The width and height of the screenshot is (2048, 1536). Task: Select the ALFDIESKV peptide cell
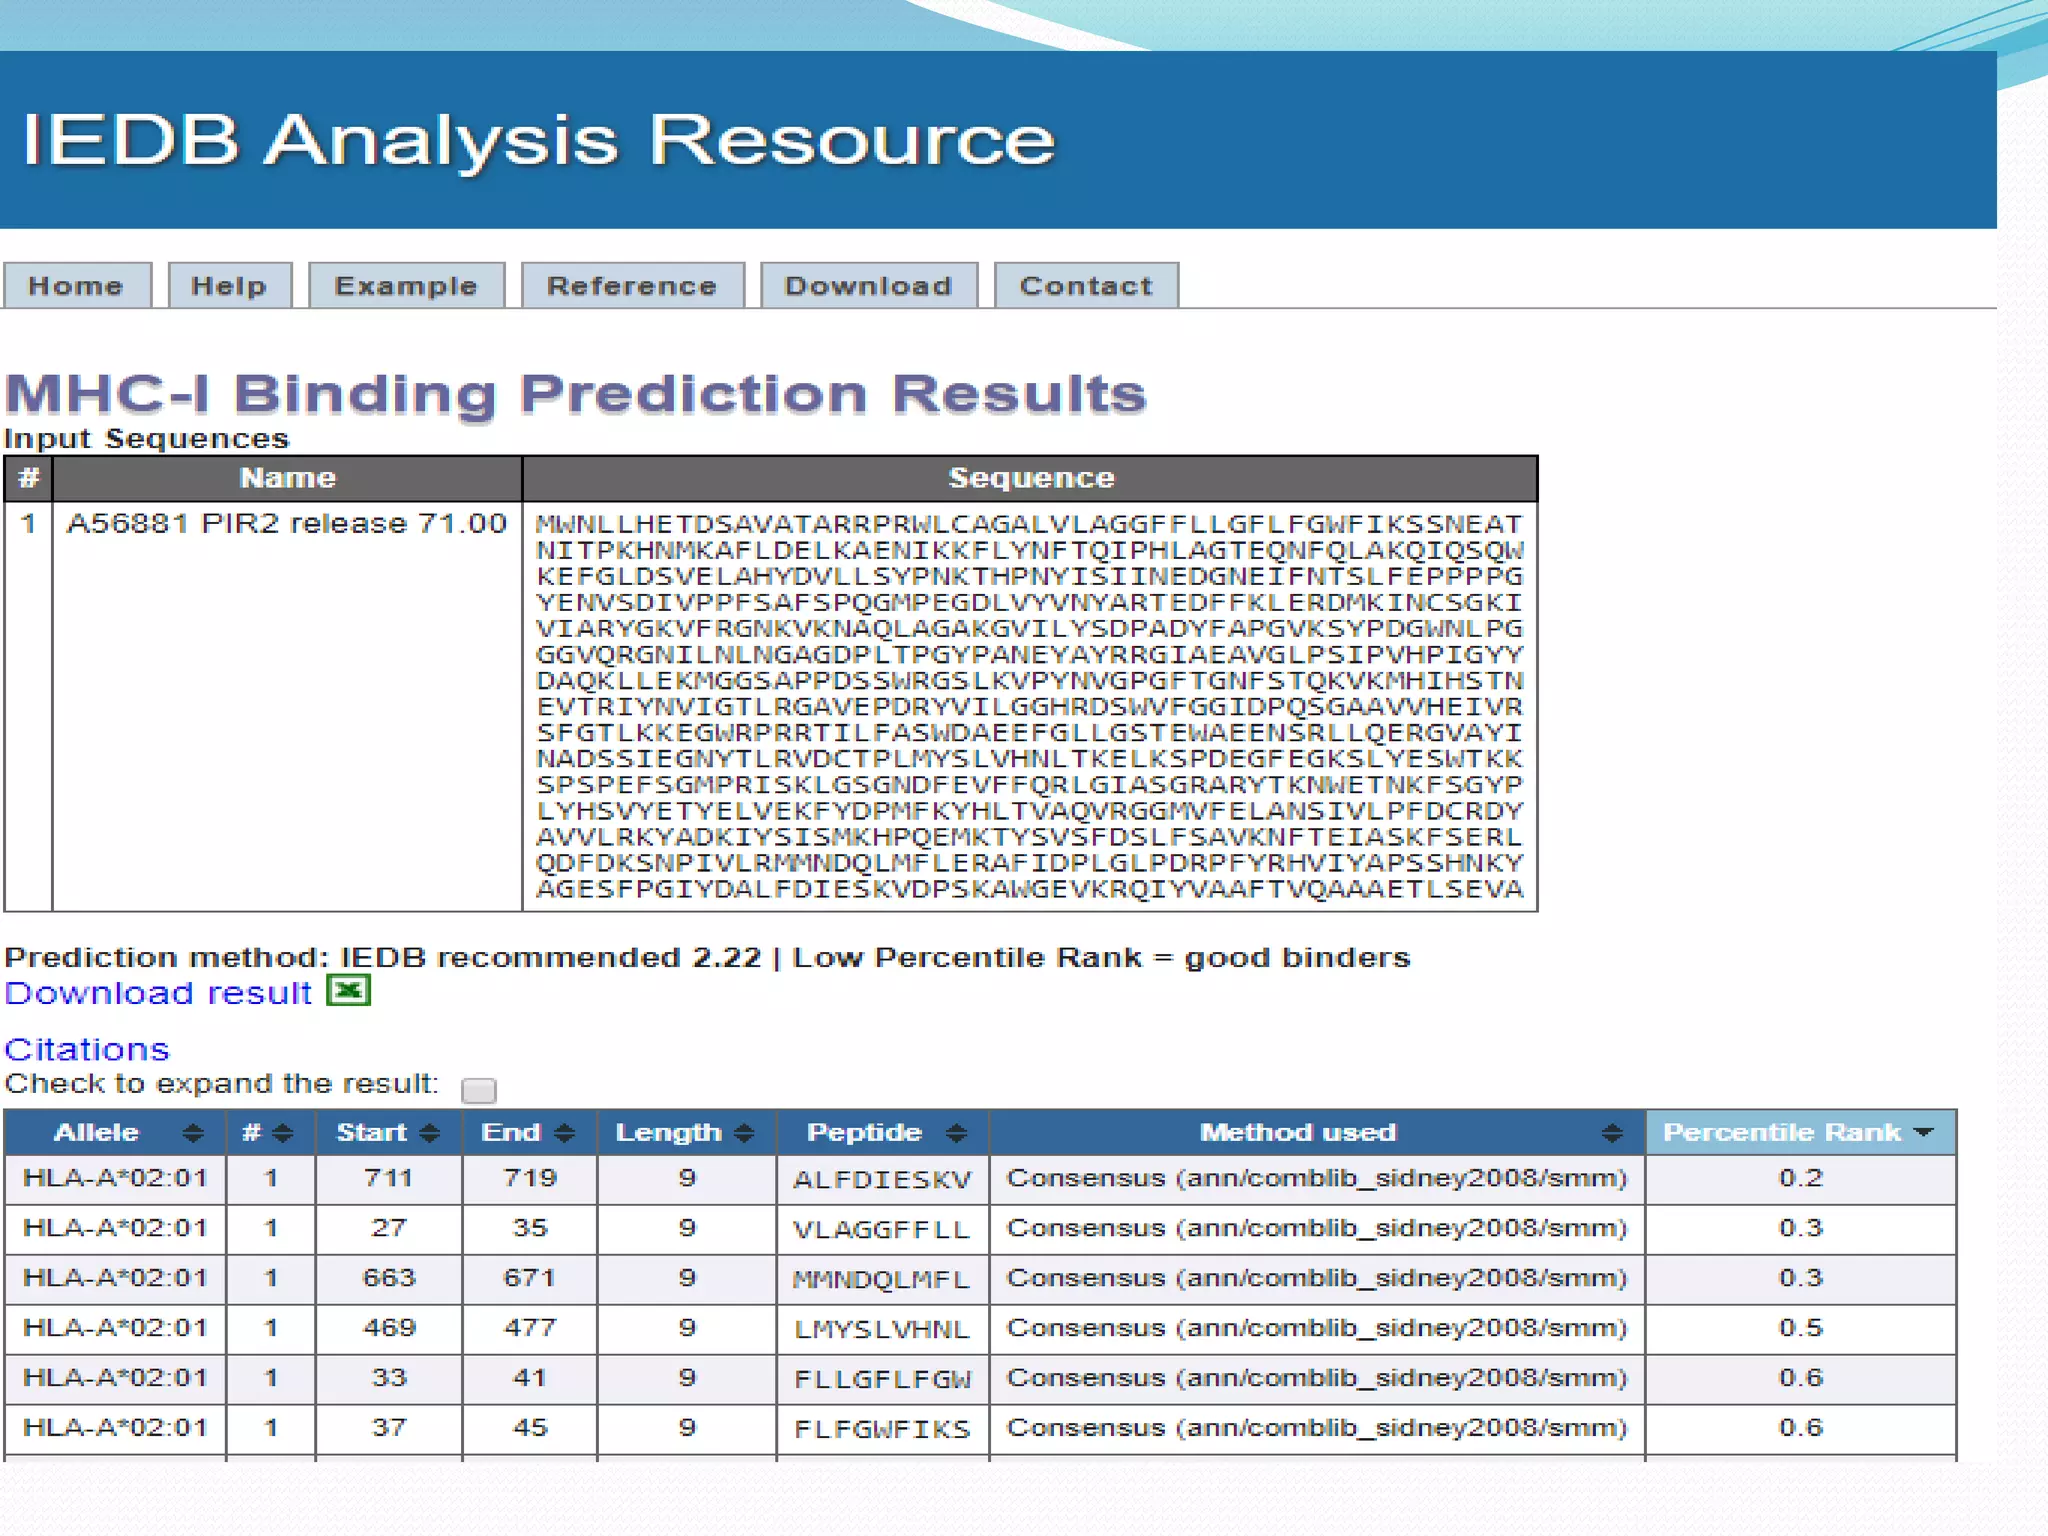882,1180
